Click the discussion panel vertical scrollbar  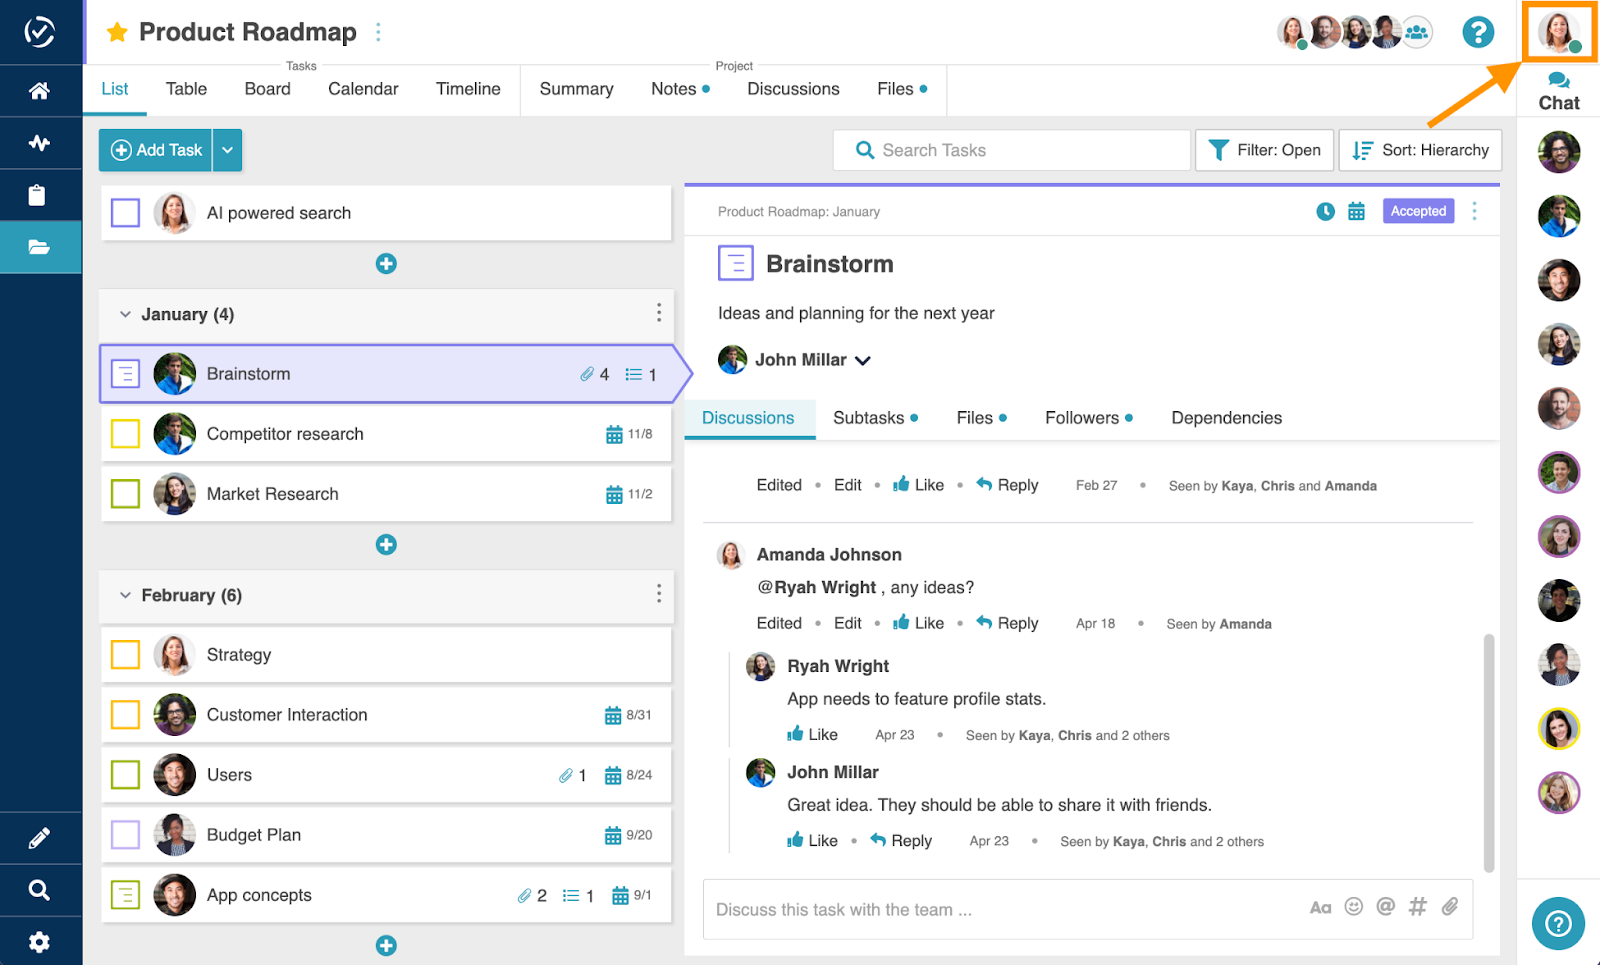pyautogui.click(x=1489, y=752)
